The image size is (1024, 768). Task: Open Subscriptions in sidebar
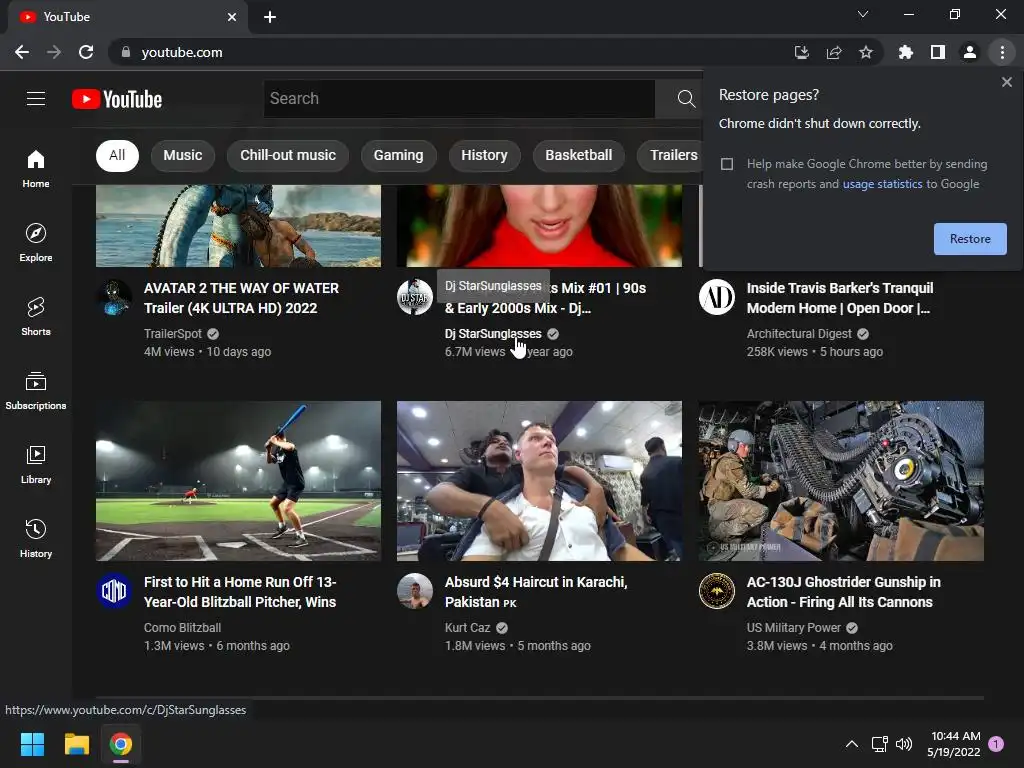pos(36,390)
